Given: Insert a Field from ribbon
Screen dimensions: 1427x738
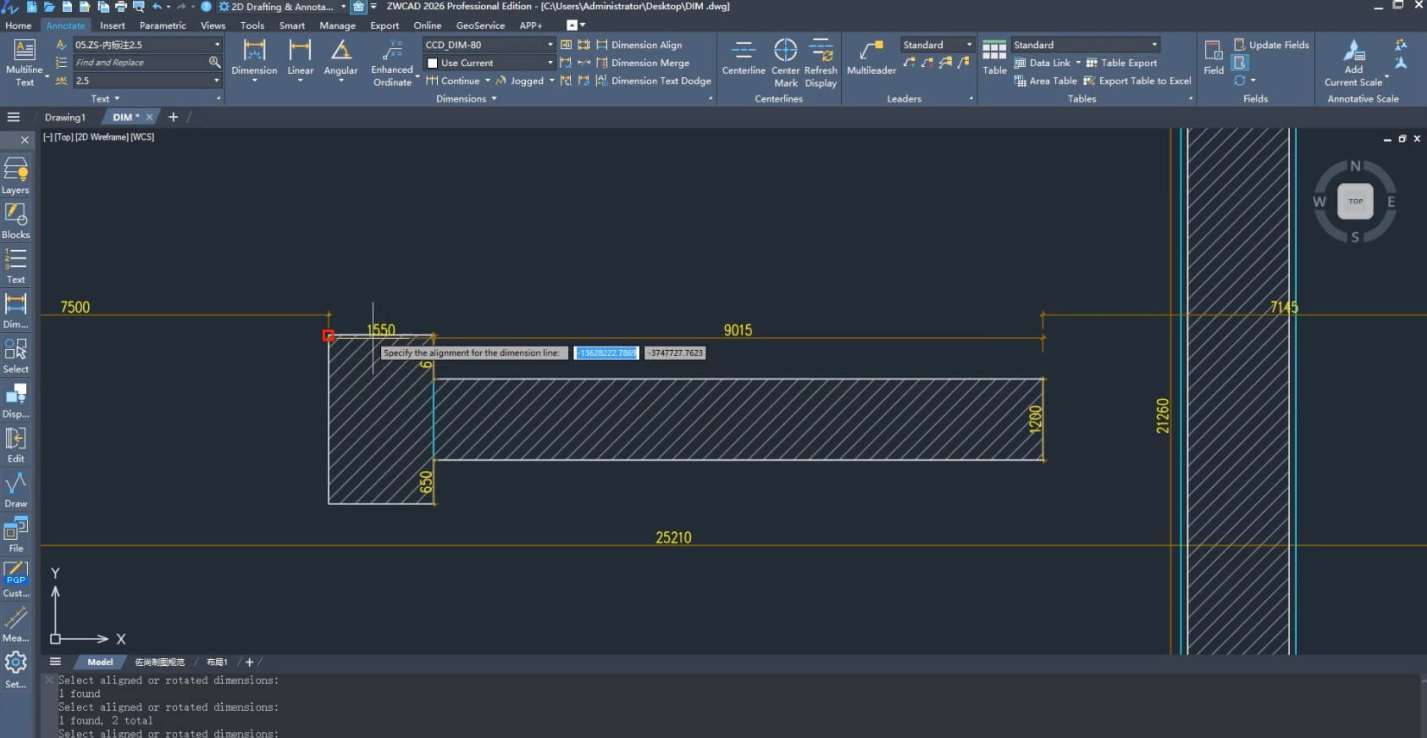Looking at the screenshot, I should (x=1213, y=56).
